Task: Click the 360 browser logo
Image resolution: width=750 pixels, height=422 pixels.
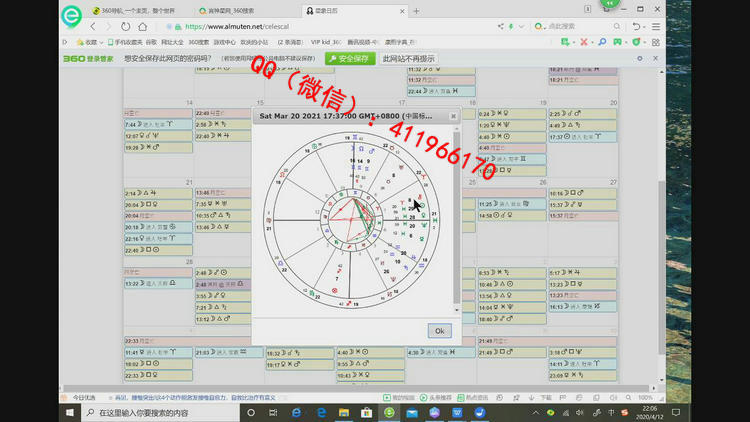Action: click(x=71, y=19)
